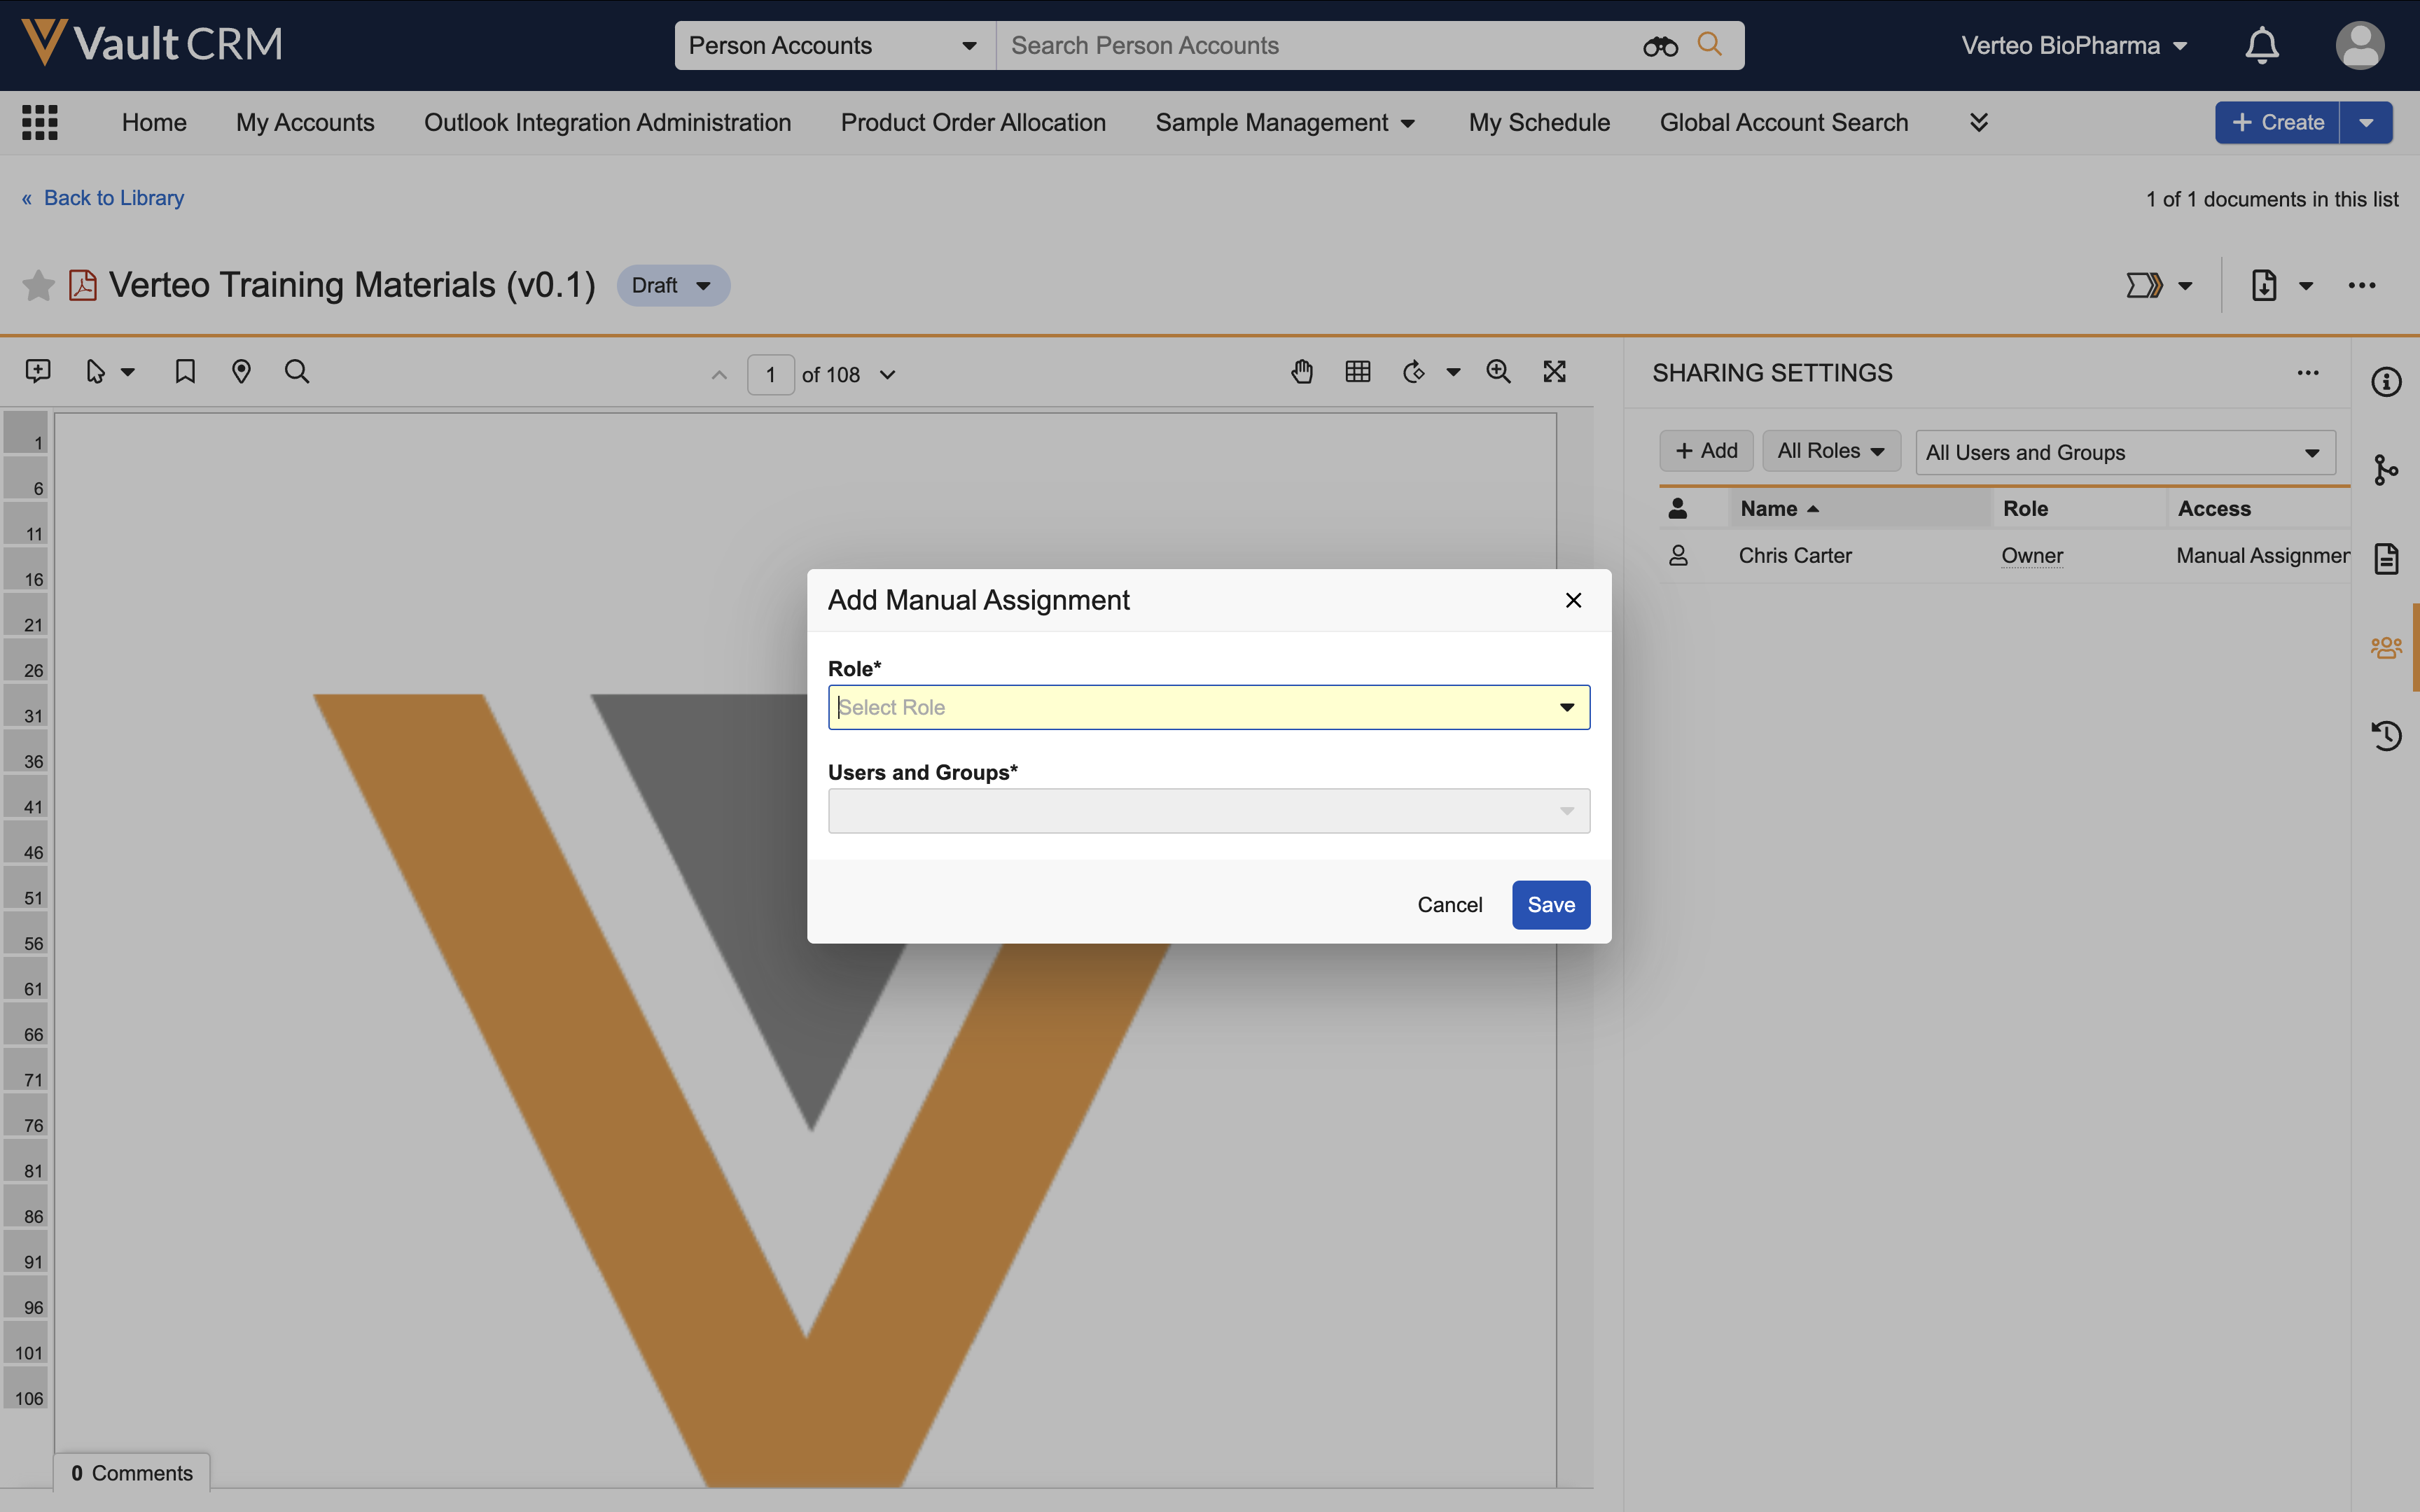
Task: Click the favorite star icon
Action: pyautogui.click(x=38, y=286)
